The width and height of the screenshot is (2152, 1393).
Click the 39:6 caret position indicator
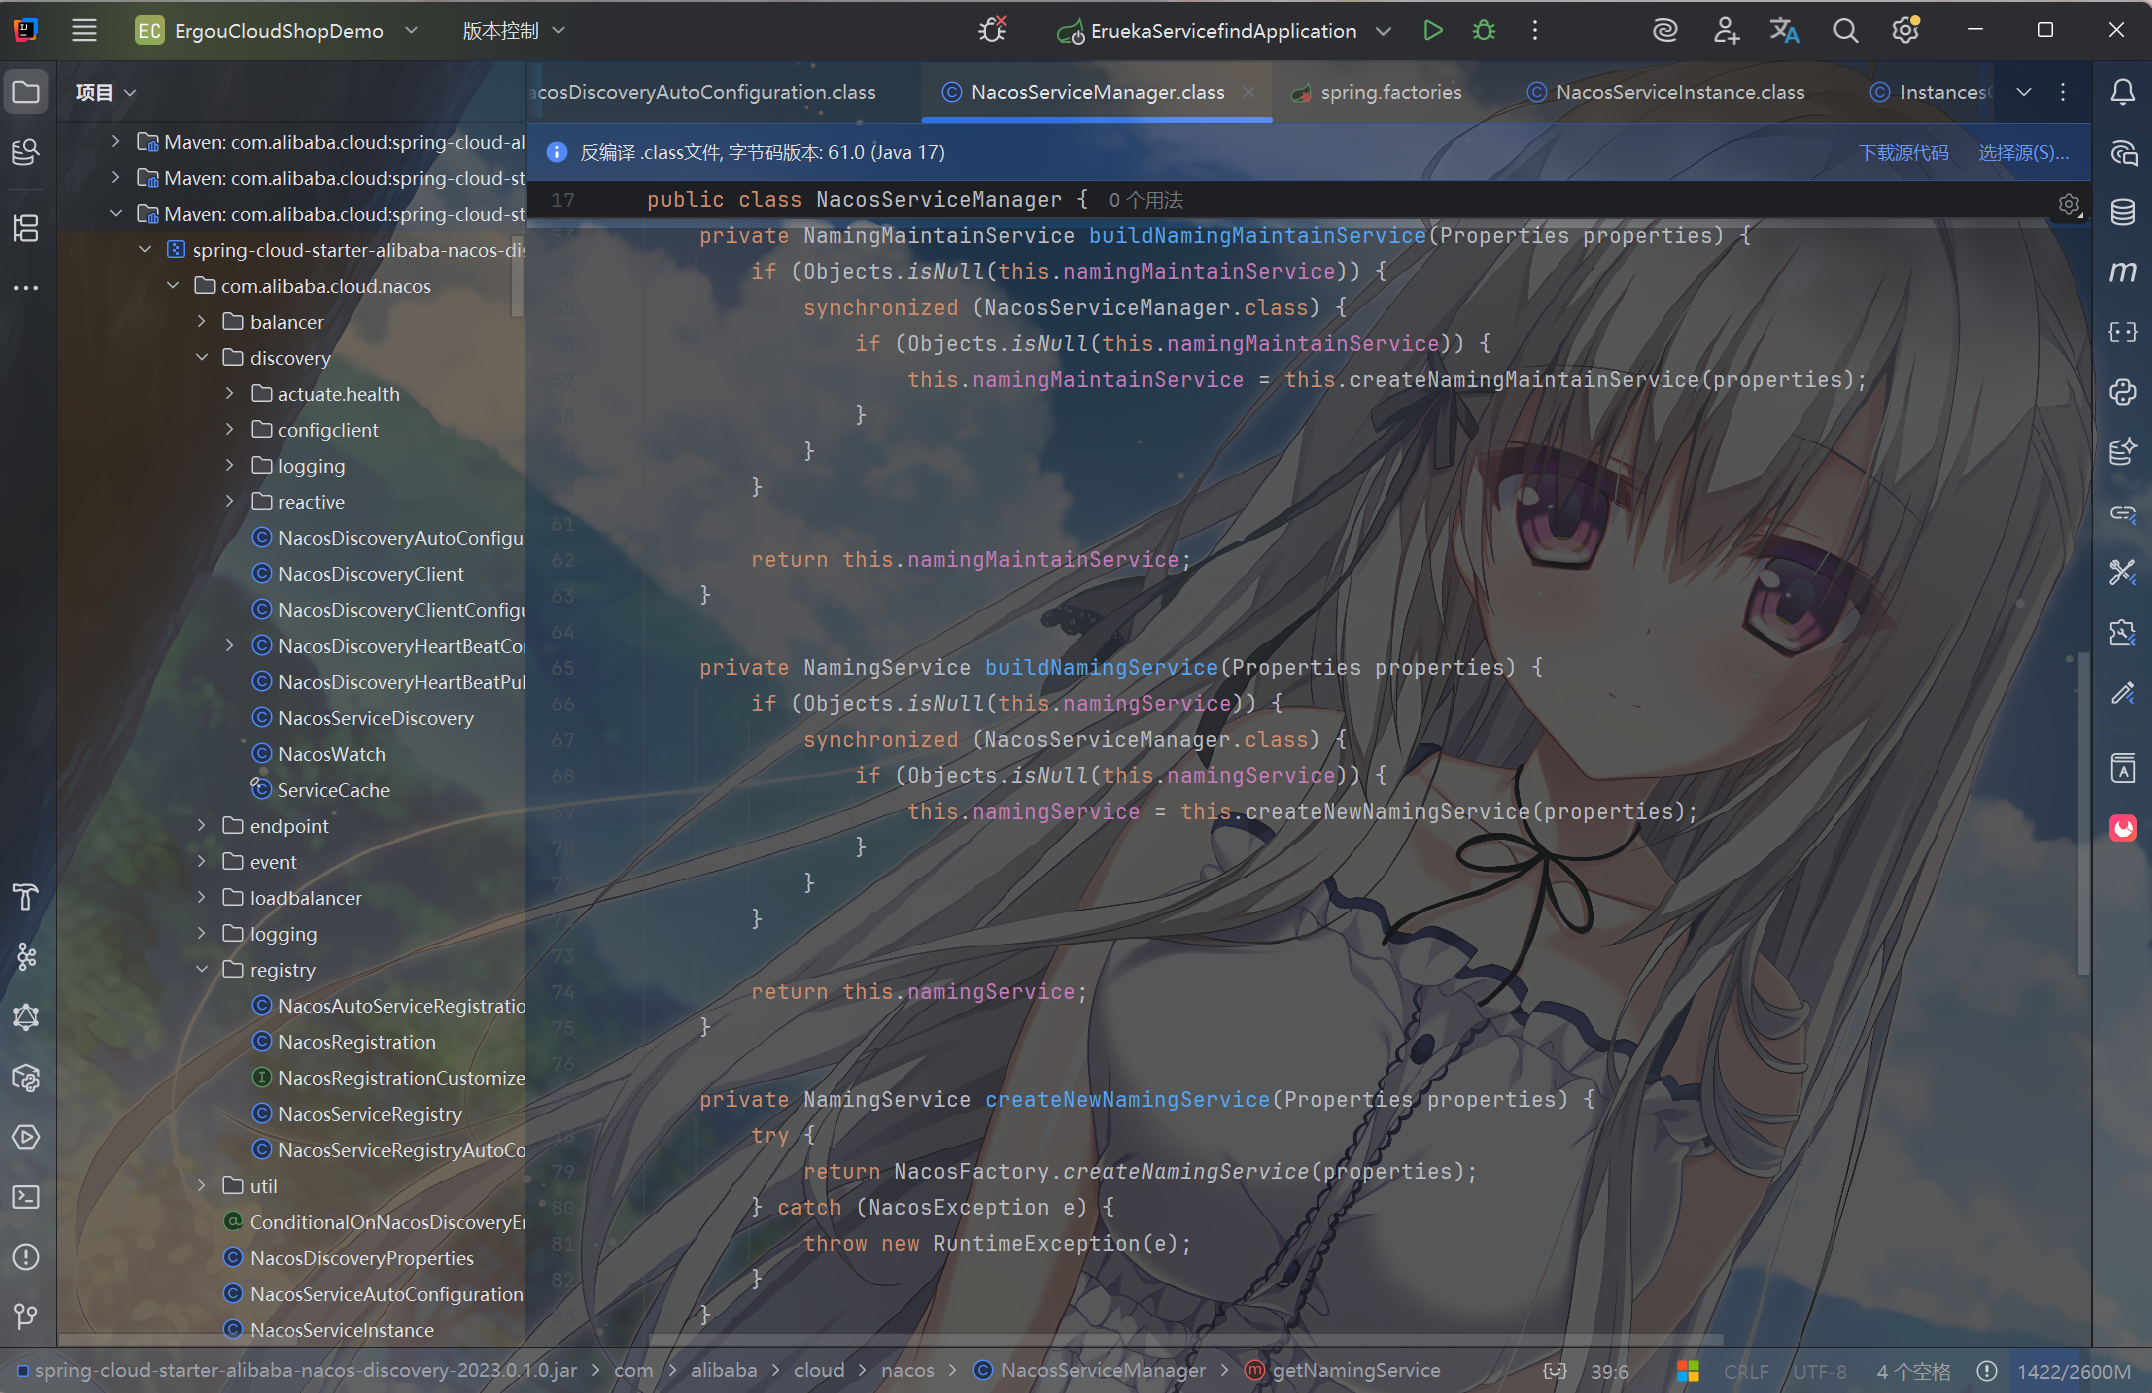pos(1610,1371)
